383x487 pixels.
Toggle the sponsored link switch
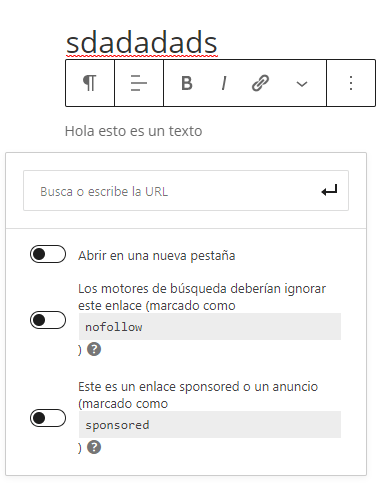(48, 418)
